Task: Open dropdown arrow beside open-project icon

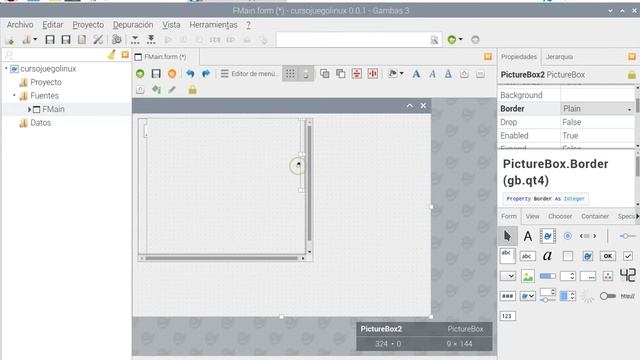Action: (x=35, y=40)
